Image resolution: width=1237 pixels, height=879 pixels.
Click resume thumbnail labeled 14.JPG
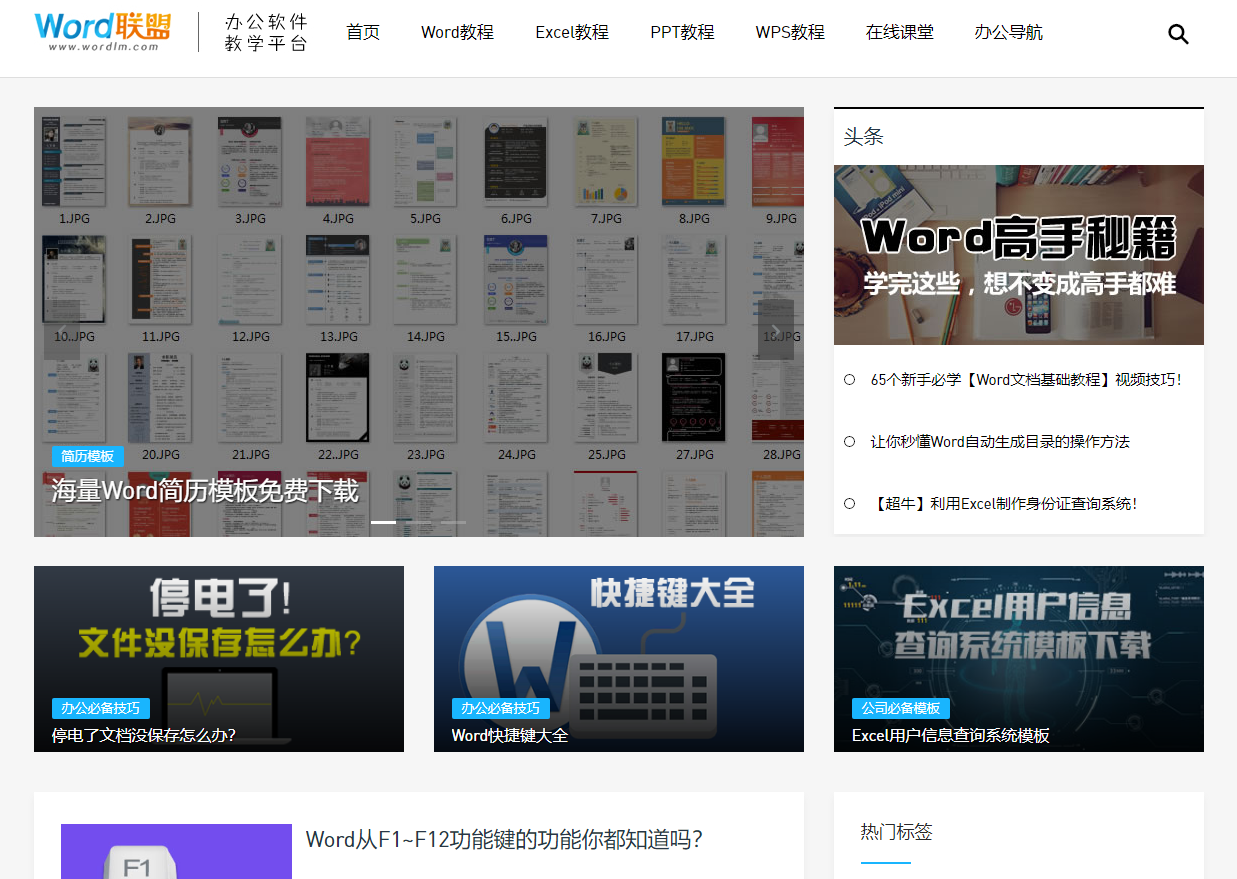point(426,281)
